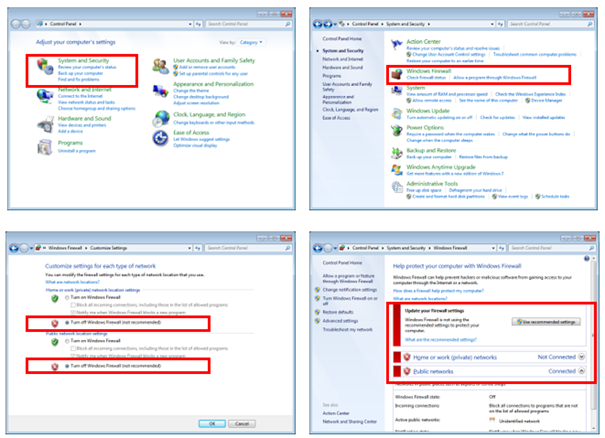Select Programs in System and Security sidebar
Image resolution: width=605 pixels, height=438 pixels.
[332, 76]
